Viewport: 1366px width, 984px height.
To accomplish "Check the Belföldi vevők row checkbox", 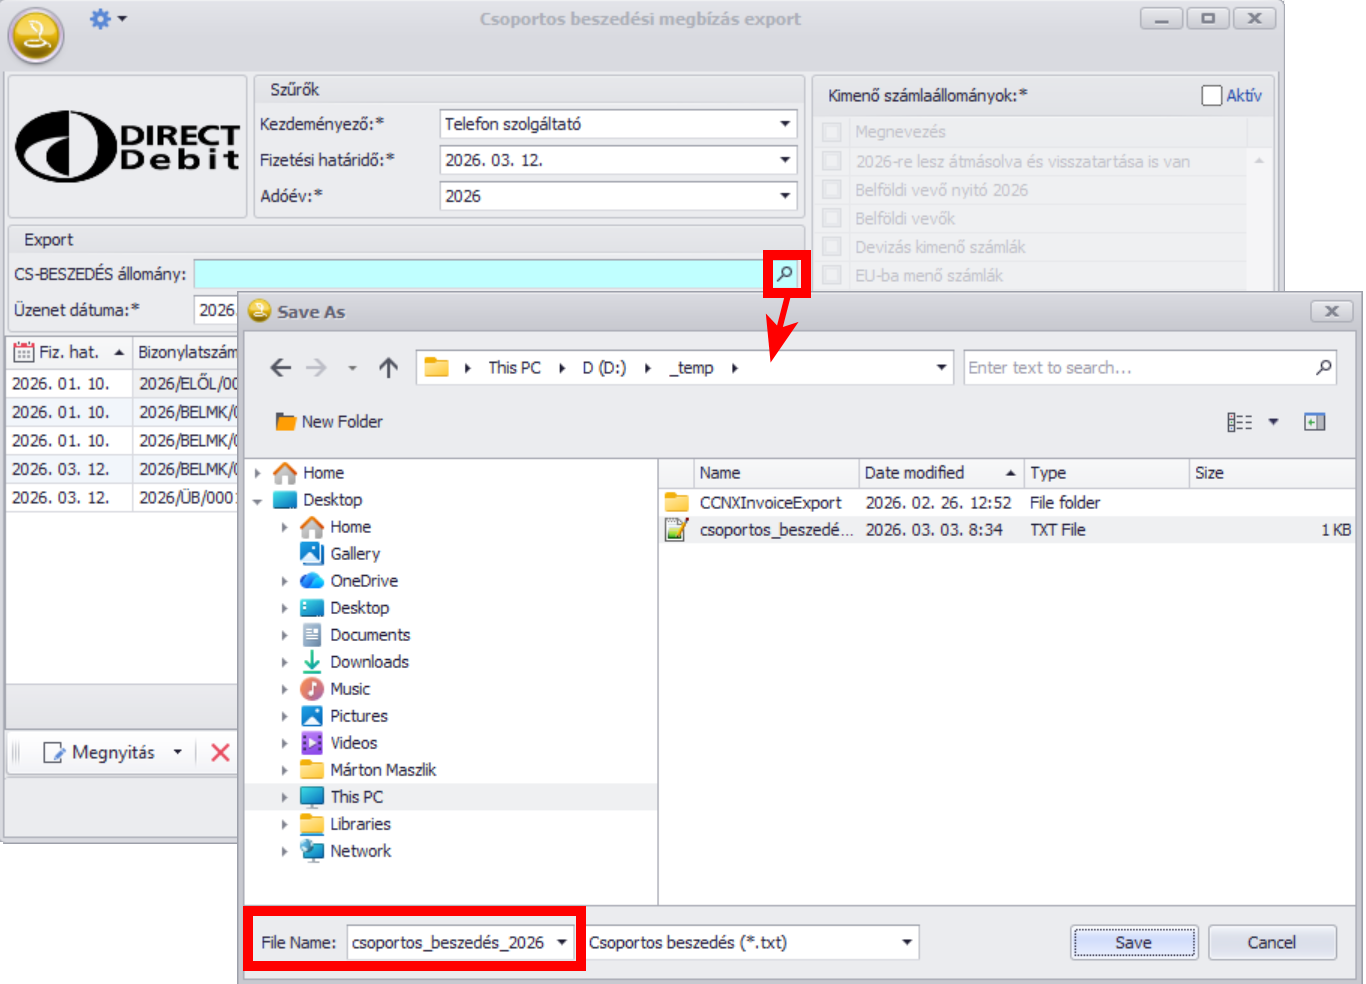I will 832,218.
